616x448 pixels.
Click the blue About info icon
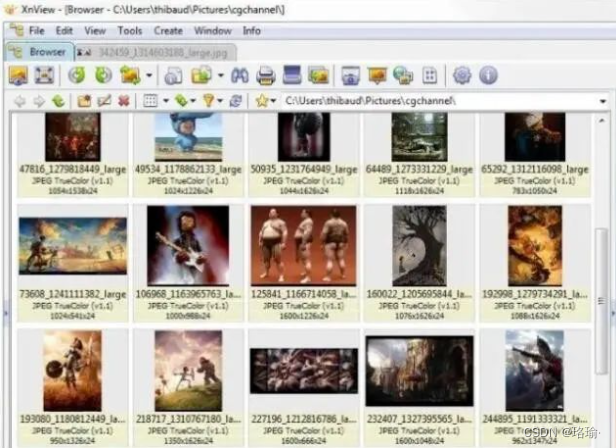488,75
